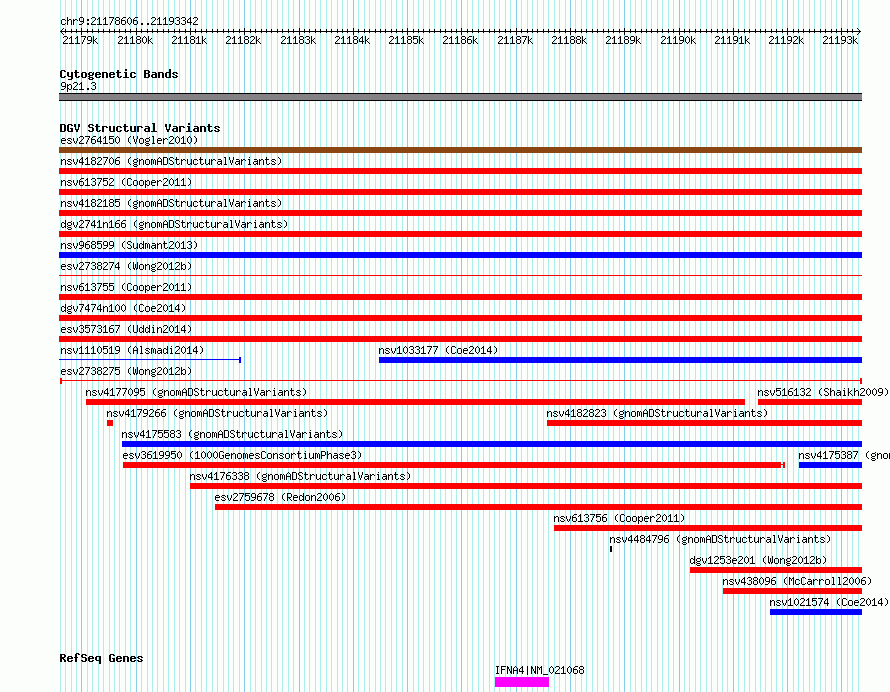Click the red nsv516132 variant bar
Image resolution: width=890 pixels, height=692 pixels.
coord(810,402)
